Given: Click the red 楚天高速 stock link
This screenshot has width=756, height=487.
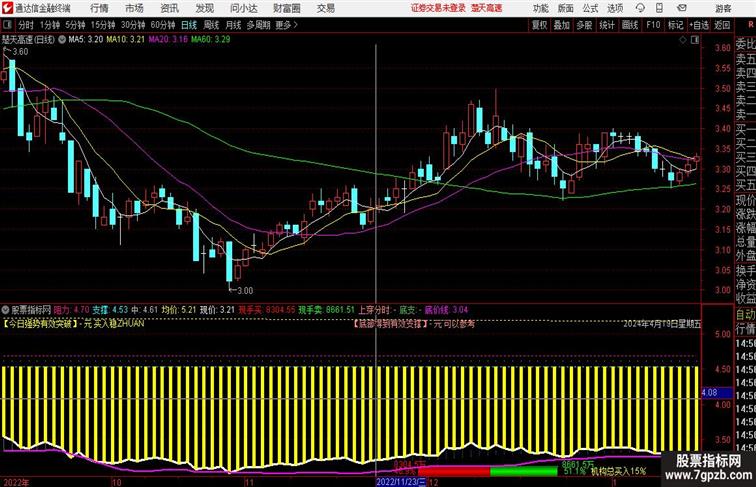Looking at the screenshot, I should (486, 8).
